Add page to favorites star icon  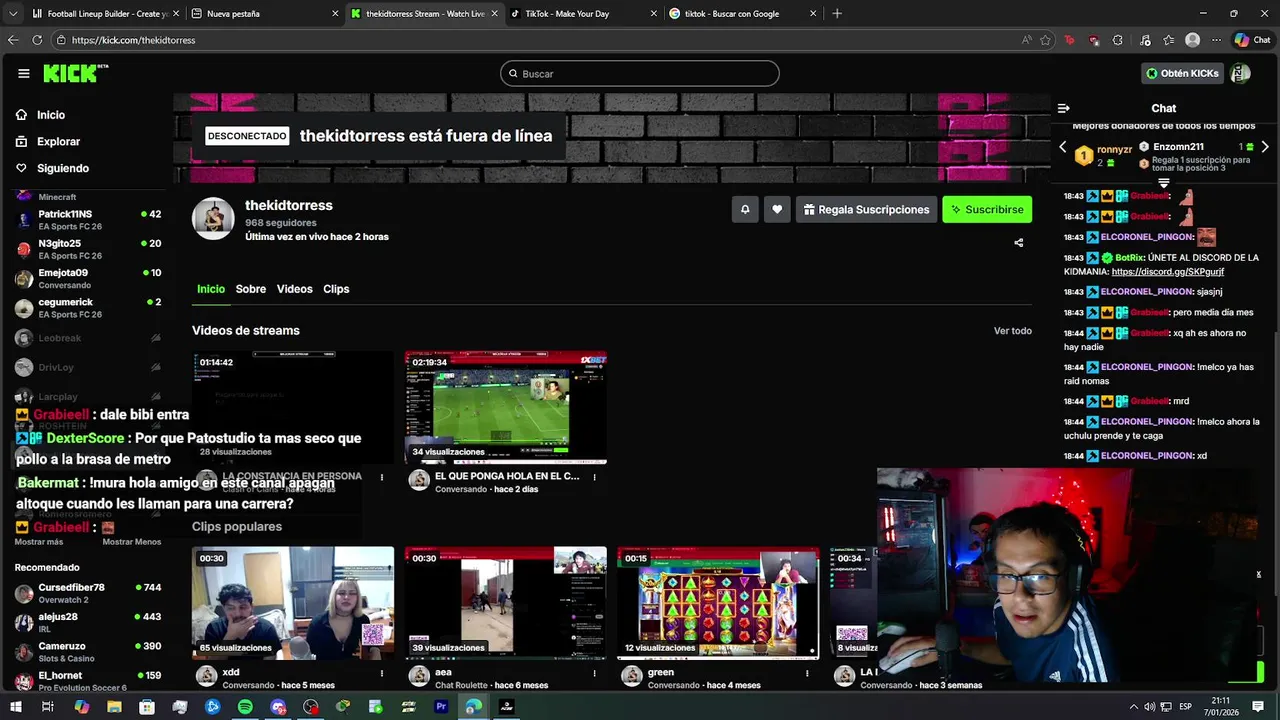click(1046, 40)
